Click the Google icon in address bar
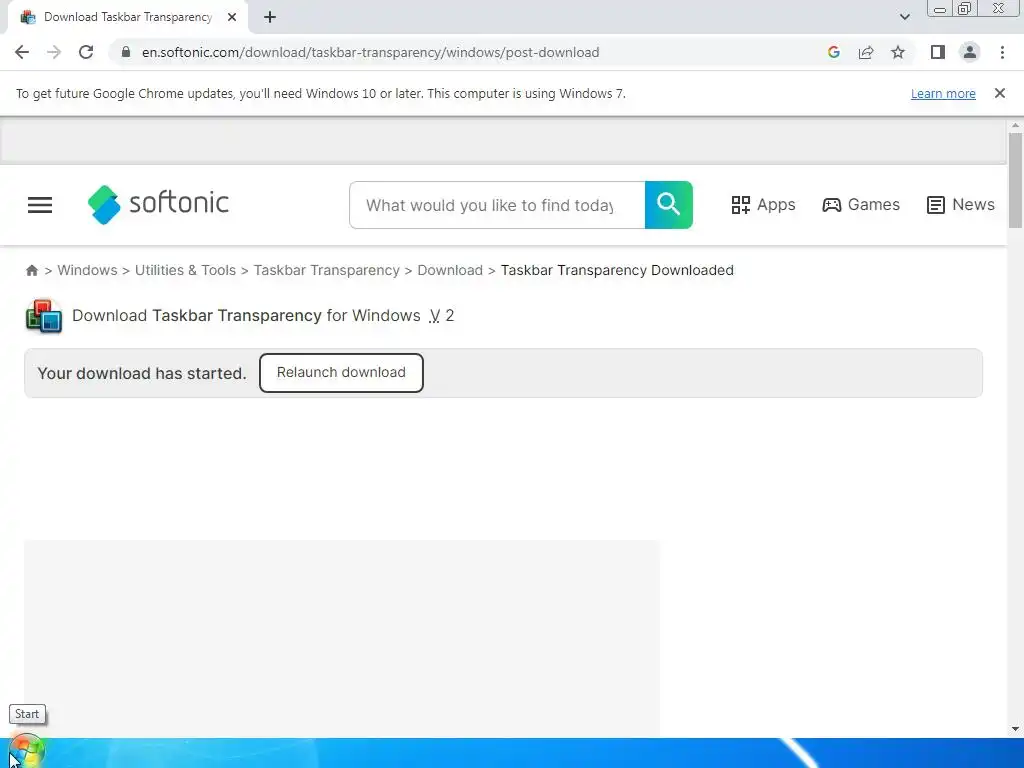Screen dimensions: 1024x768 tap(833, 52)
